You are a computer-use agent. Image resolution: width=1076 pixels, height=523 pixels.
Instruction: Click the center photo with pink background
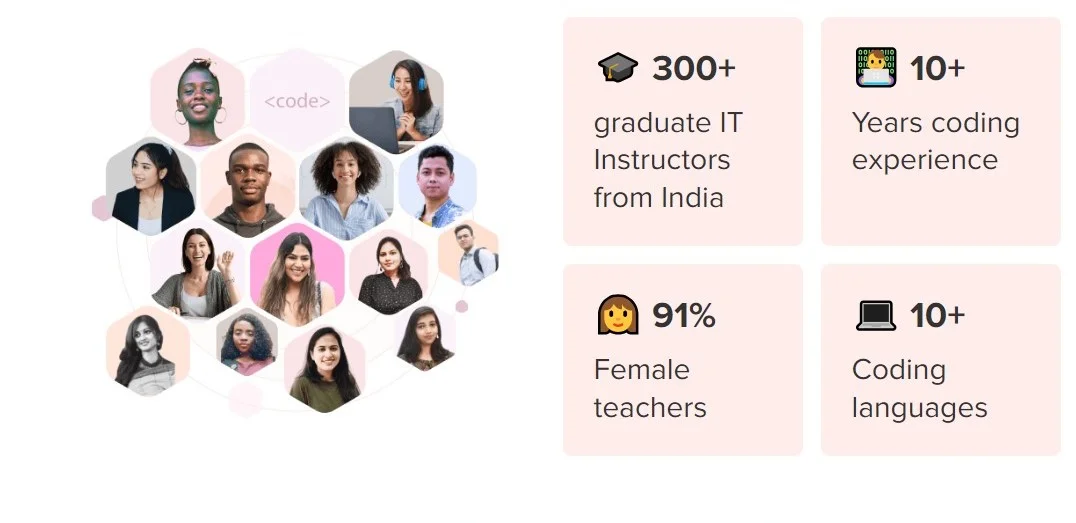(x=297, y=275)
